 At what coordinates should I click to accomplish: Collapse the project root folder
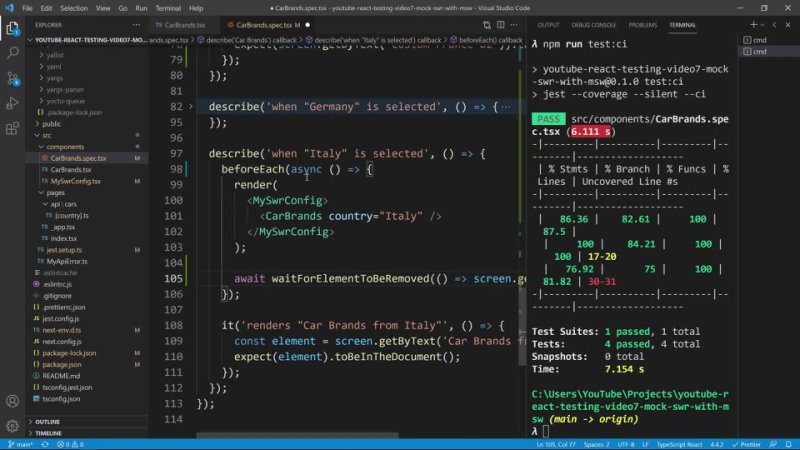(x=31, y=40)
